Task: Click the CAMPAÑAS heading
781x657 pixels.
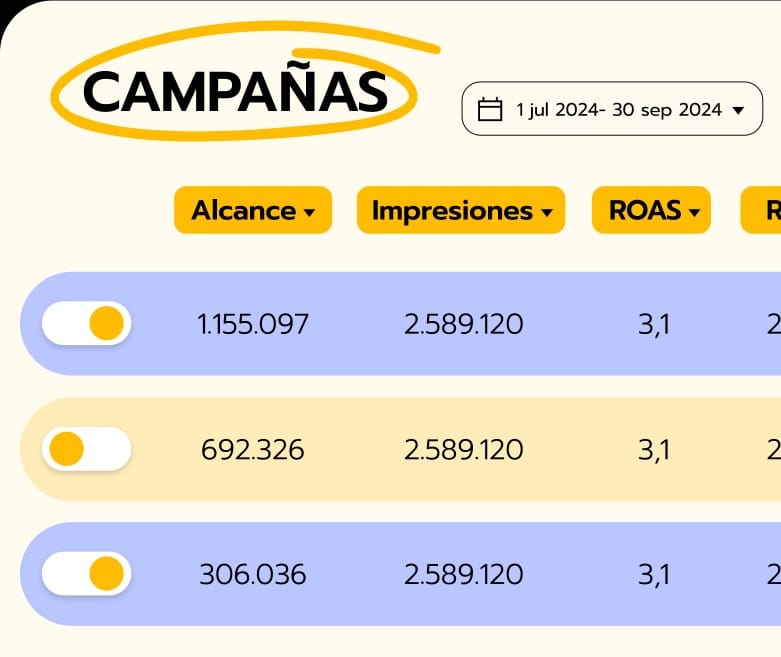Action: [x=235, y=92]
